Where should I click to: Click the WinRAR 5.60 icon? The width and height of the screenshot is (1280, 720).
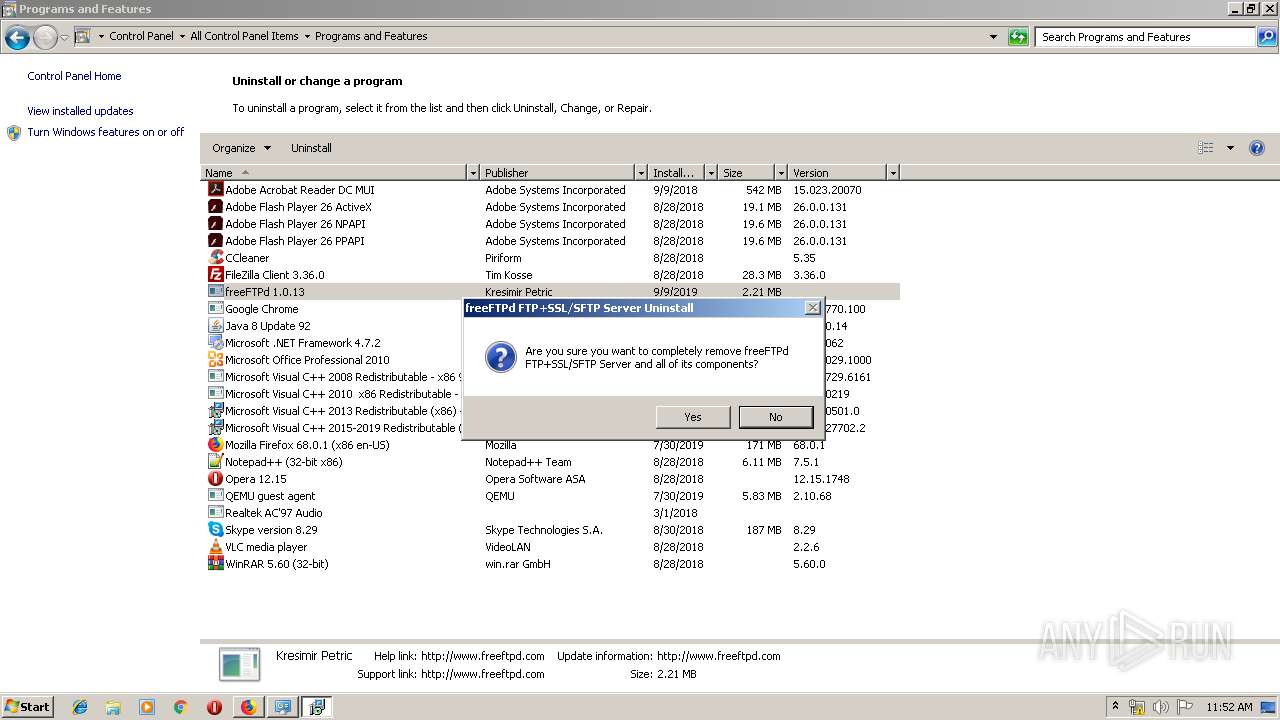[x=215, y=563]
